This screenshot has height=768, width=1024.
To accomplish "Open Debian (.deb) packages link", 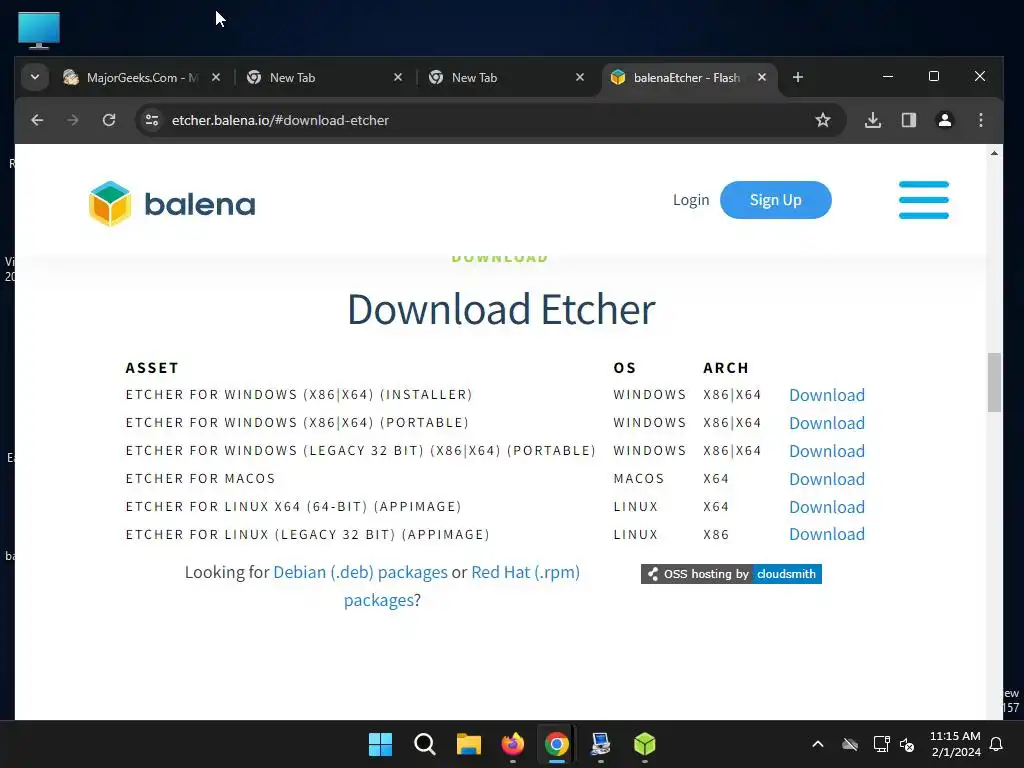I will pos(360,572).
